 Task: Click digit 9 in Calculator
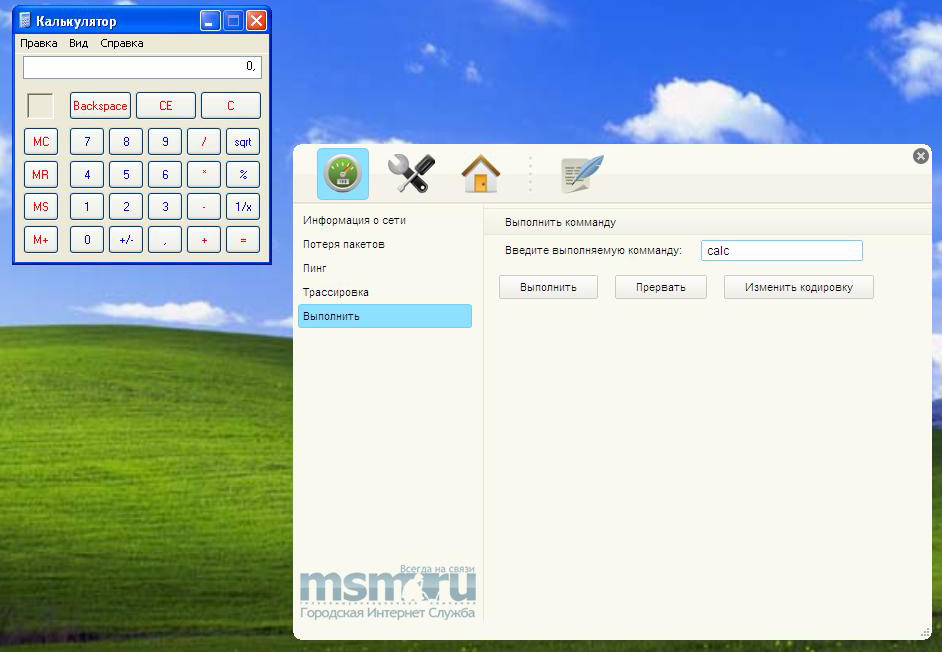click(x=165, y=142)
